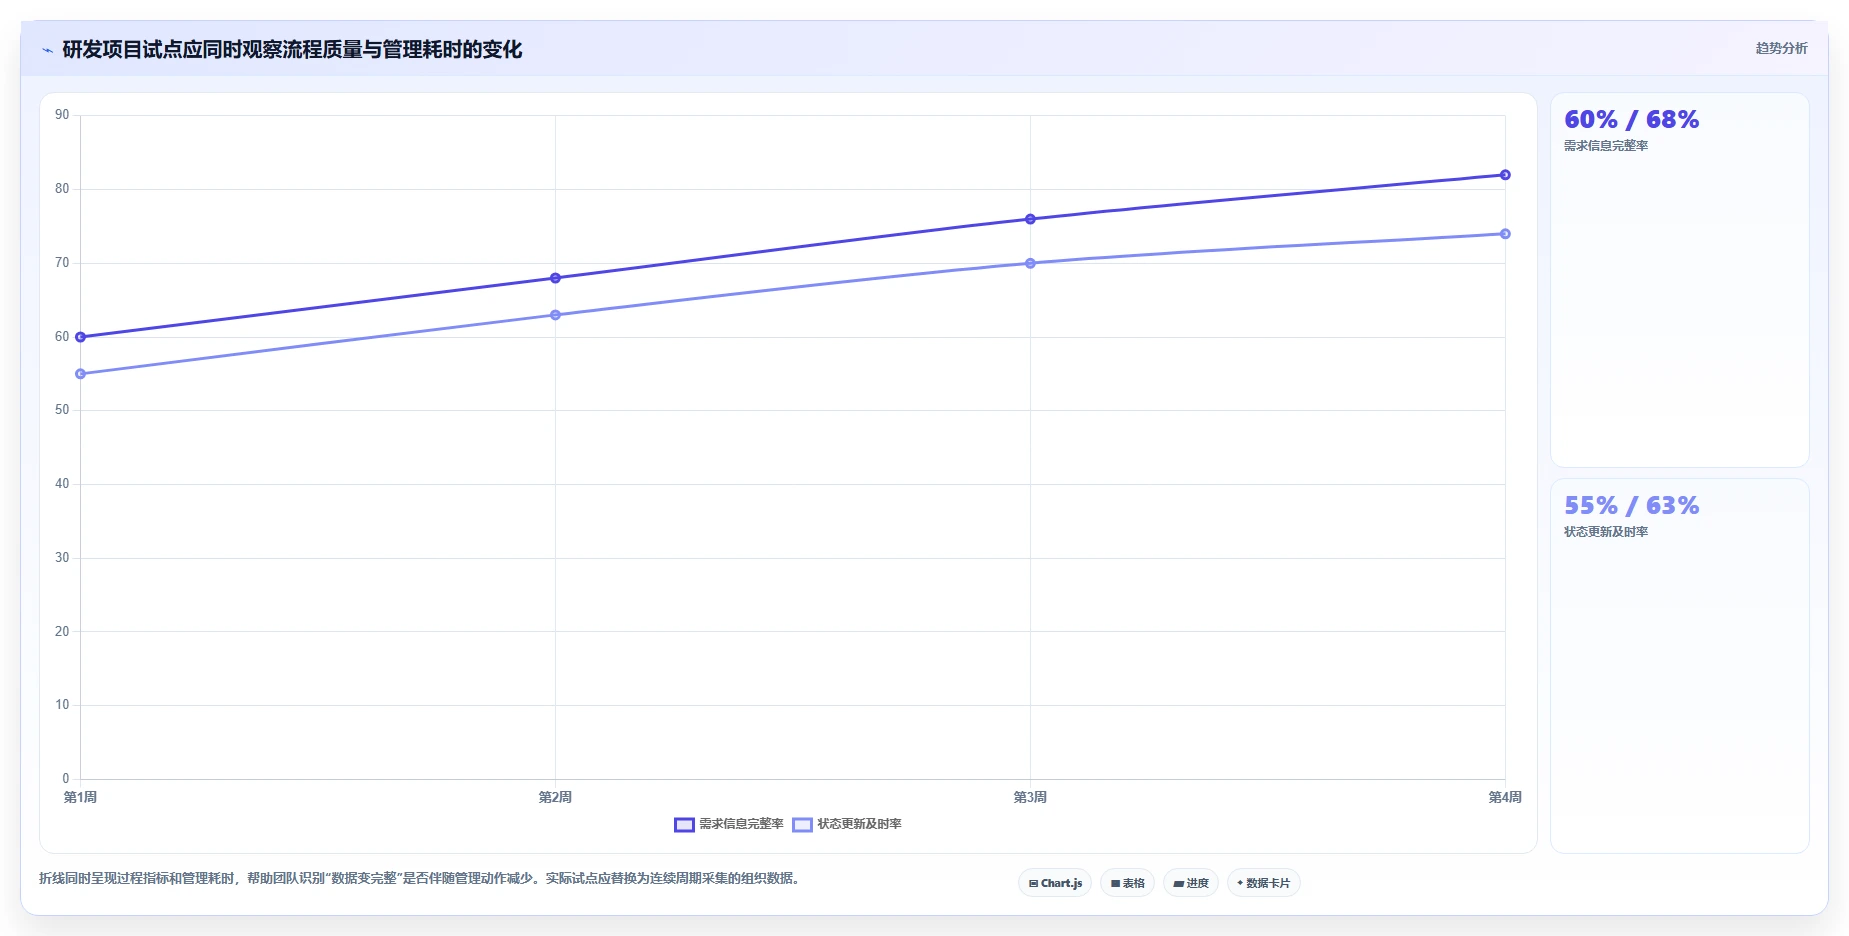Click the trend icon beside the chart title
The image size is (1849, 936).
point(47,50)
